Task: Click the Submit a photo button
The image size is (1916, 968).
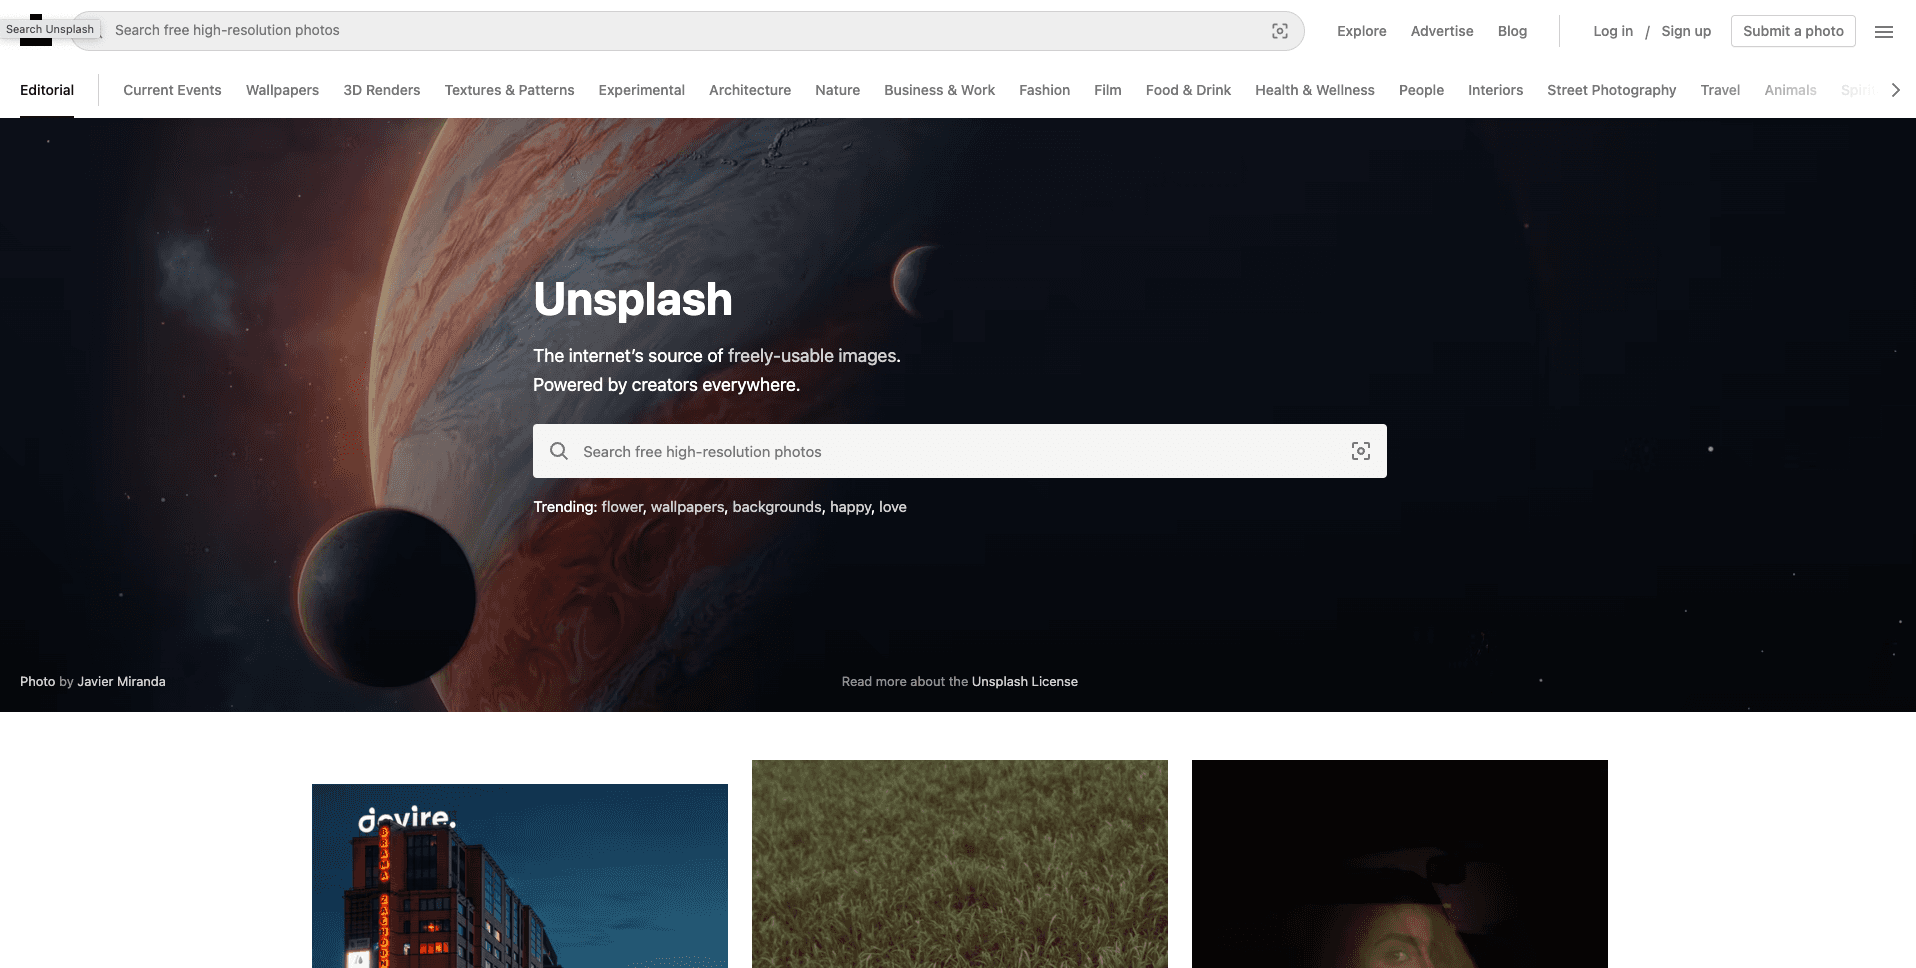Action: (1793, 31)
